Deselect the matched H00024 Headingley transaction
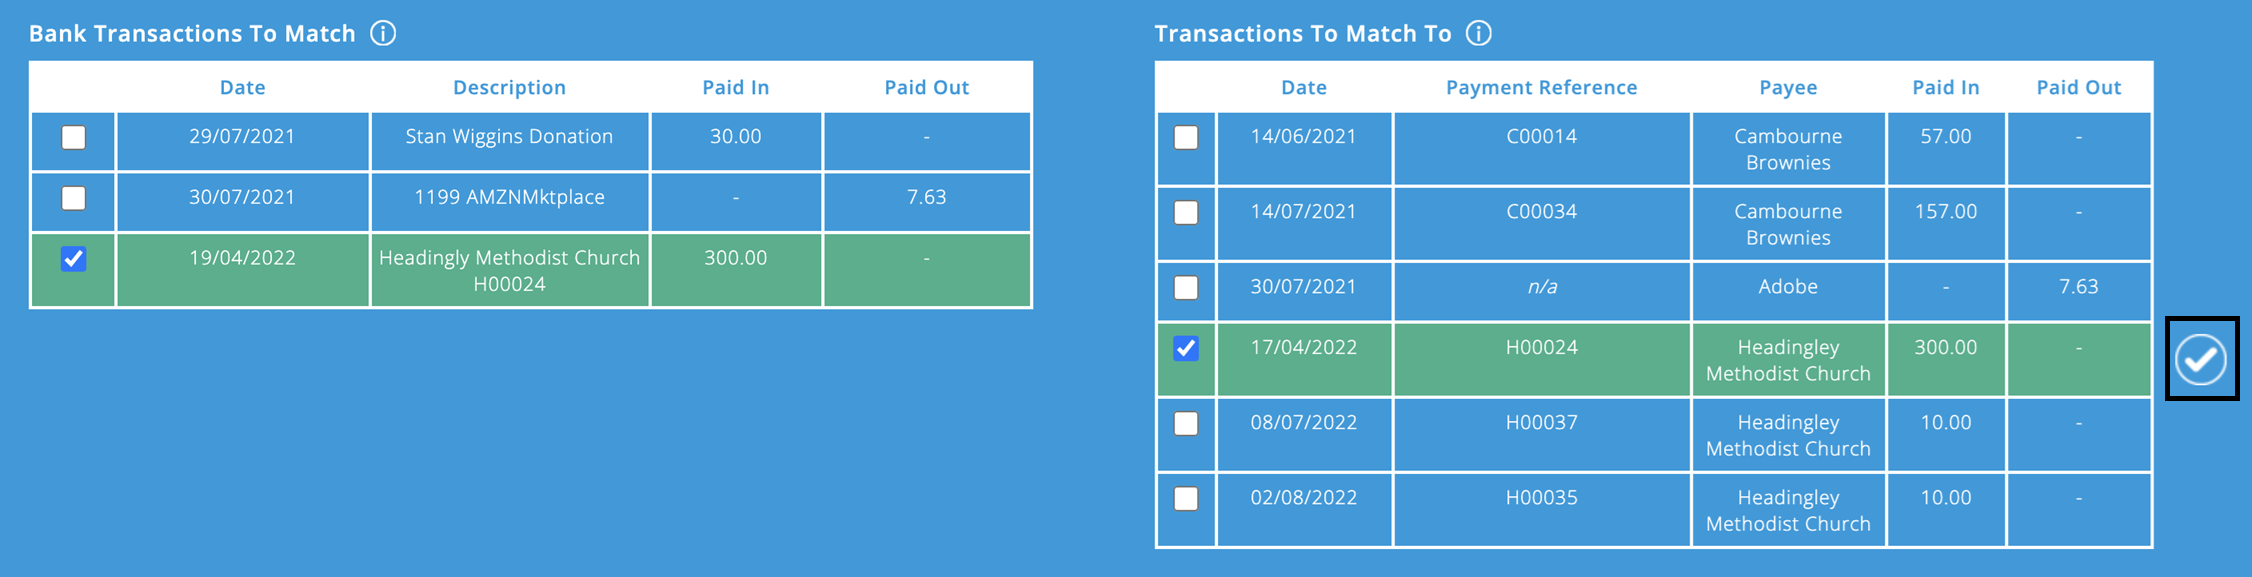The width and height of the screenshot is (2252, 577). pos(1185,347)
